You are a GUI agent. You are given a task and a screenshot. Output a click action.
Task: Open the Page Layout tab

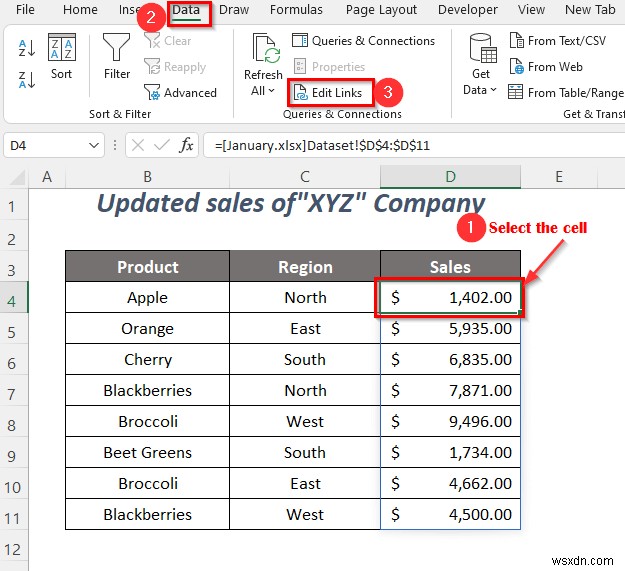click(381, 10)
